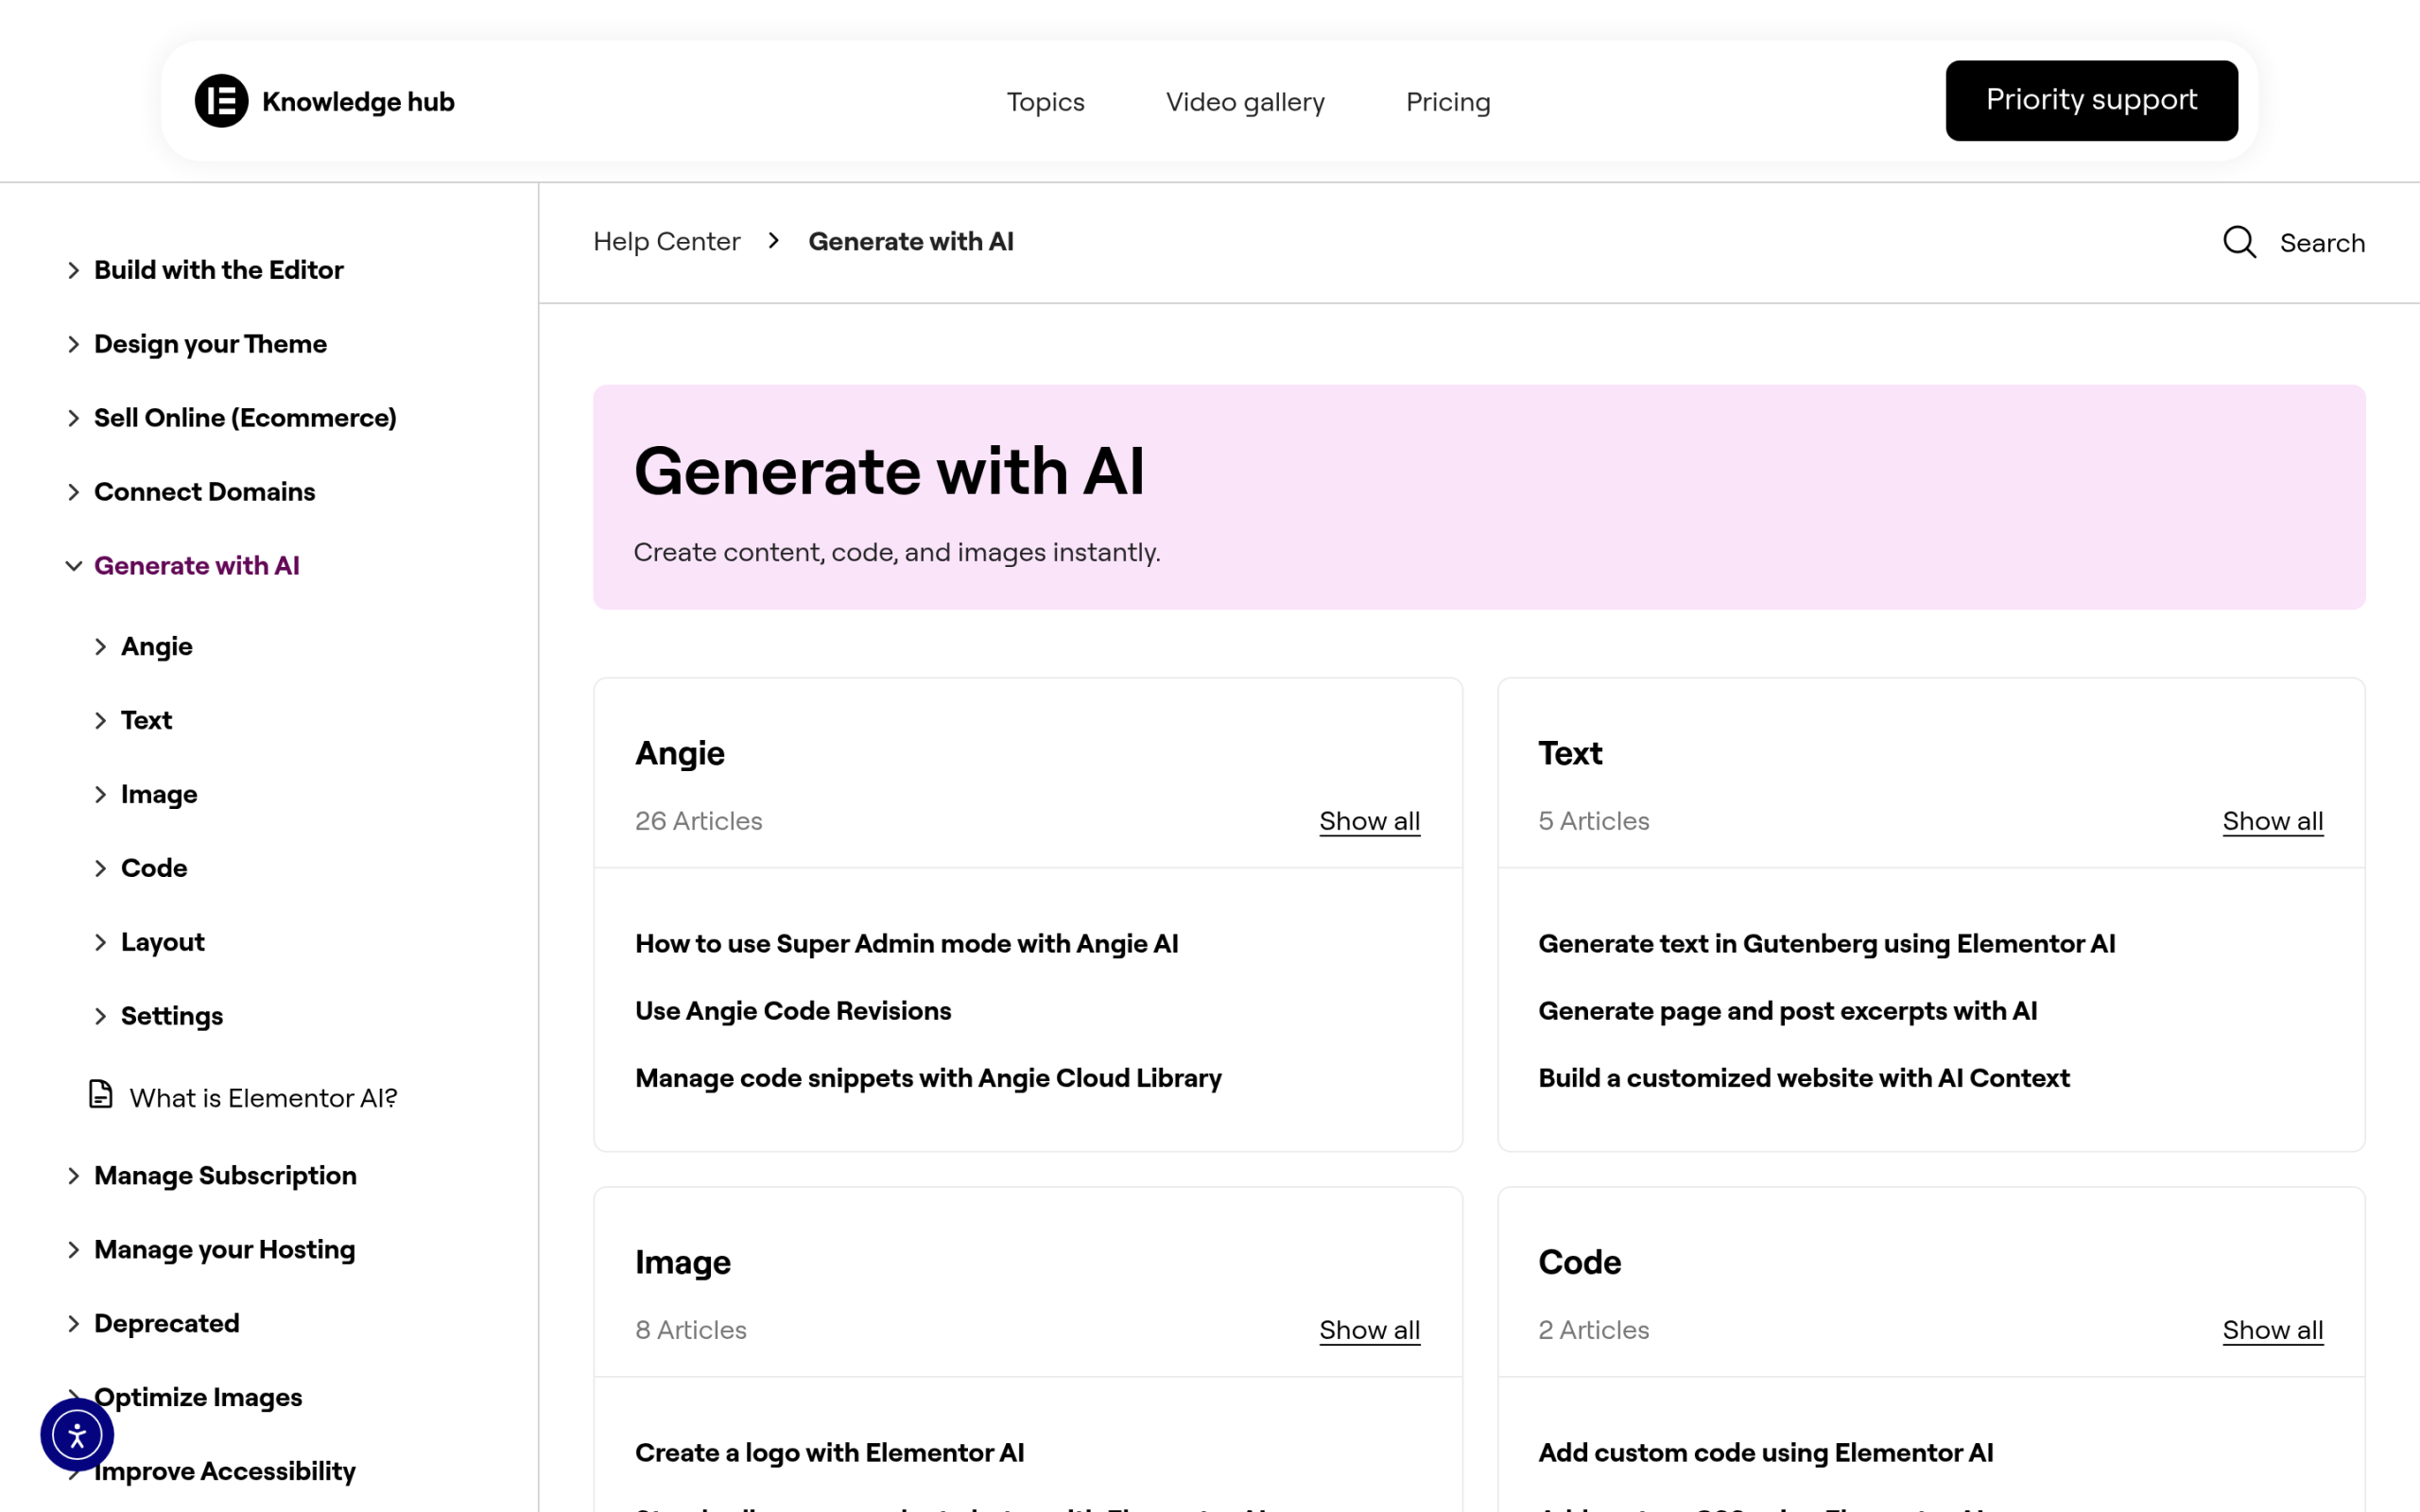Click the 8 Articles count text
Image resolution: width=2420 pixels, height=1512 pixels.
point(690,1330)
